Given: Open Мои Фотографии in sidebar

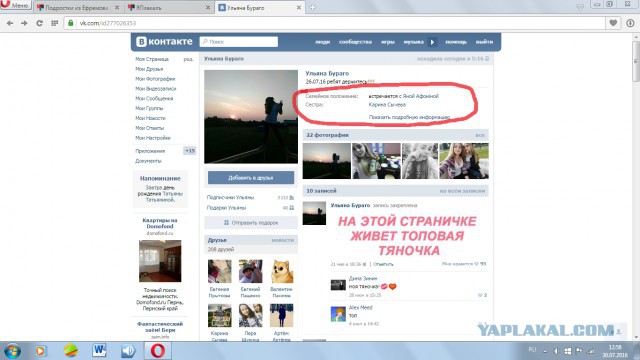Looking at the screenshot, I should click(155, 79).
